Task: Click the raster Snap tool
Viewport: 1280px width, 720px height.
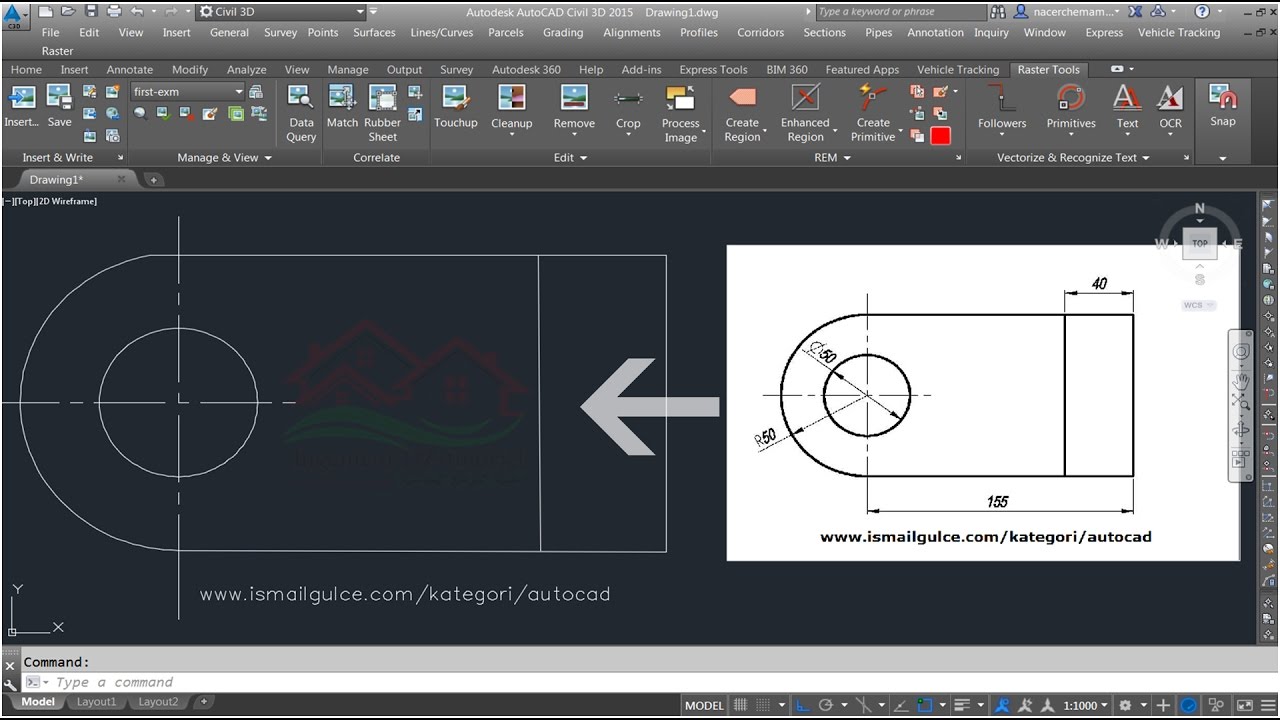Action: (x=1223, y=105)
